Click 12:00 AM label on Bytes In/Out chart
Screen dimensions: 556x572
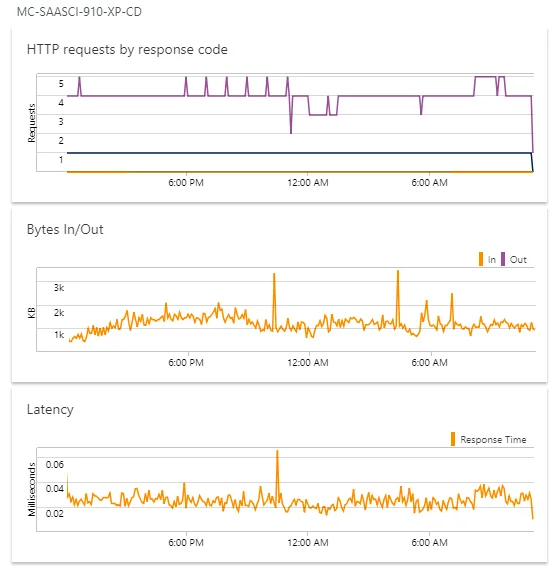click(308, 363)
